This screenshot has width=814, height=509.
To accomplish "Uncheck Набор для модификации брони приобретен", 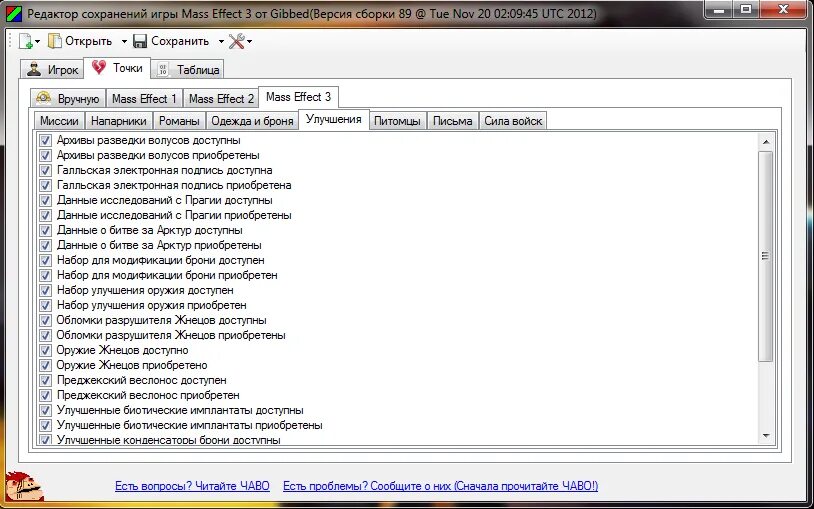I will 46,275.
